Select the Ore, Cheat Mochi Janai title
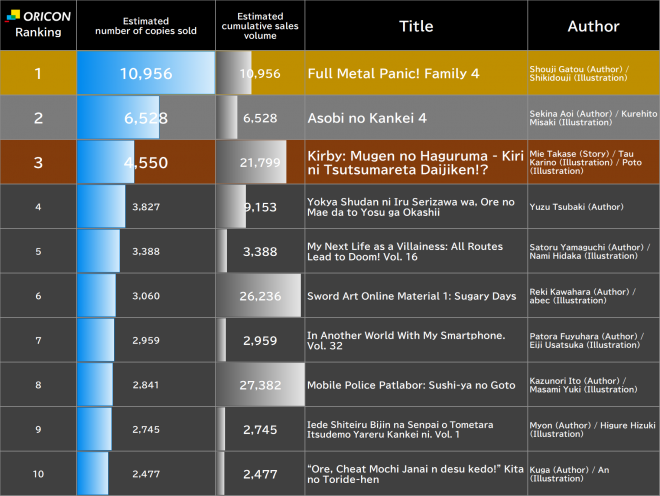The image size is (660, 496). pyautogui.click(x=415, y=474)
